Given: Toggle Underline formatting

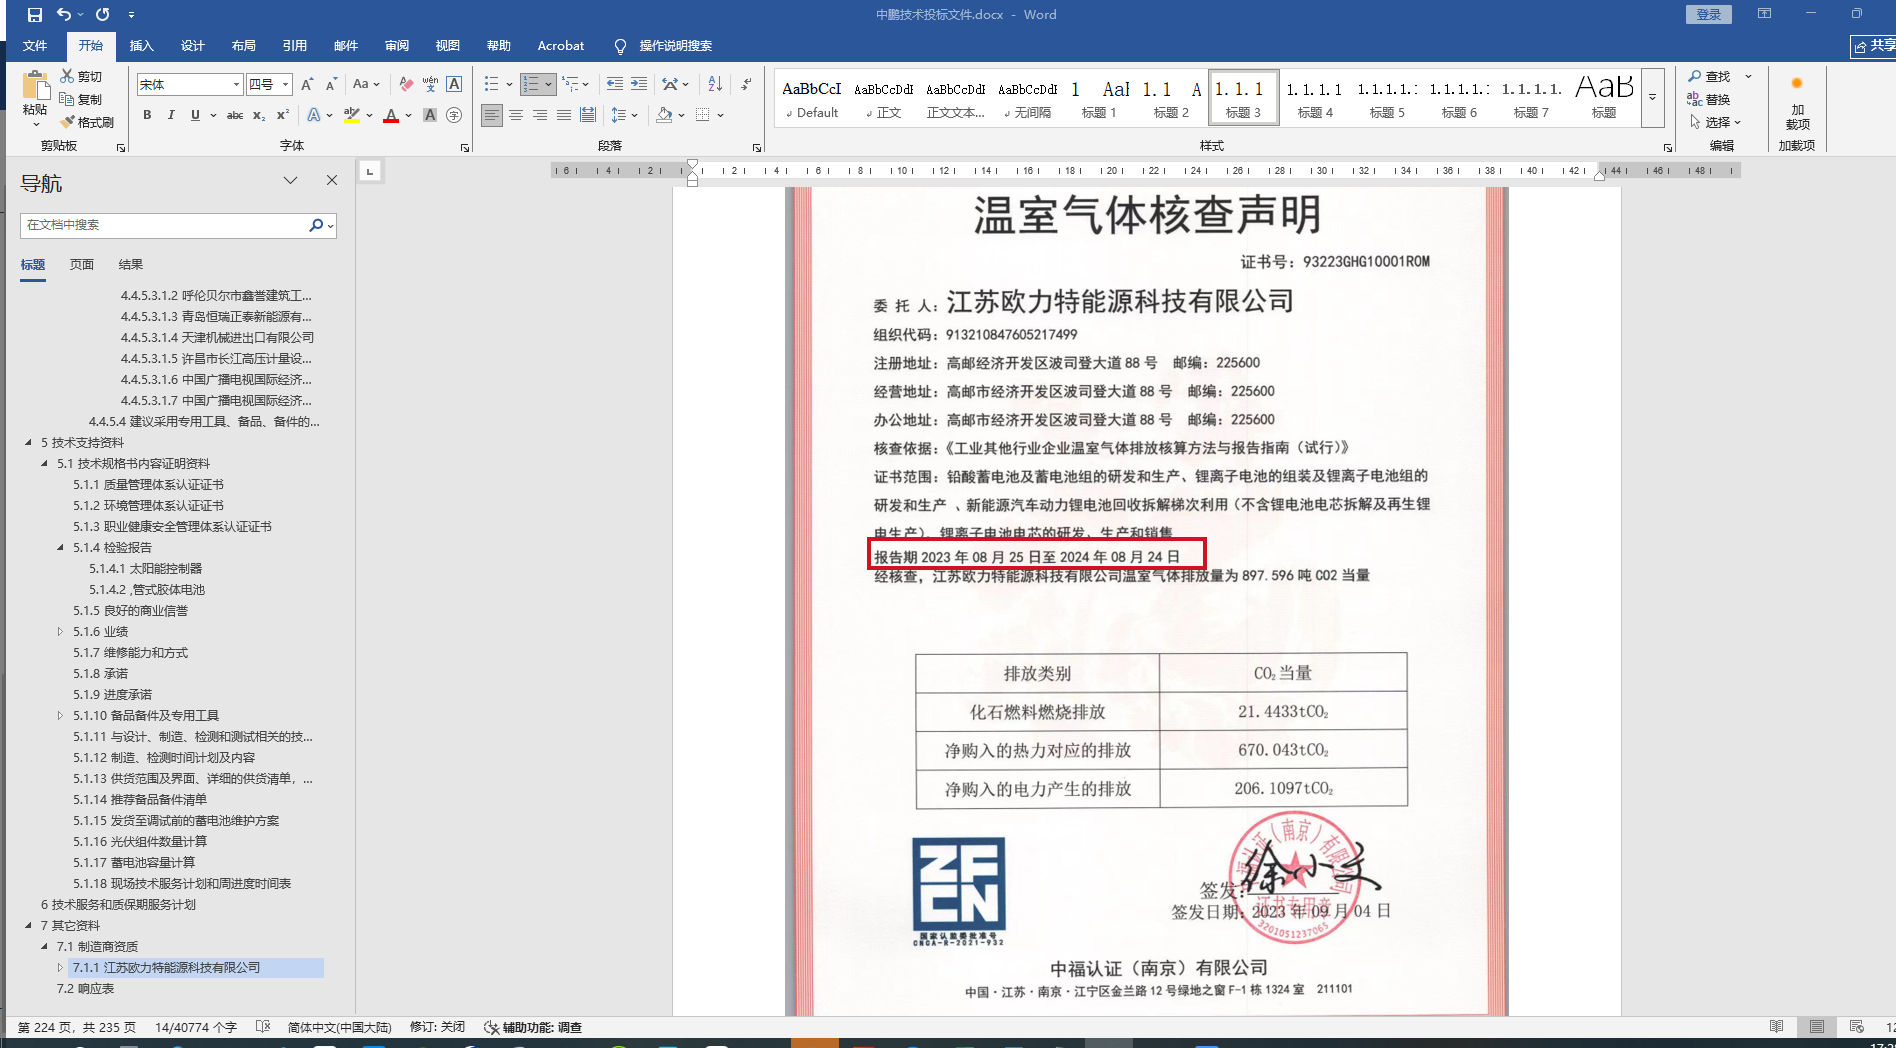Looking at the screenshot, I should (195, 115).
